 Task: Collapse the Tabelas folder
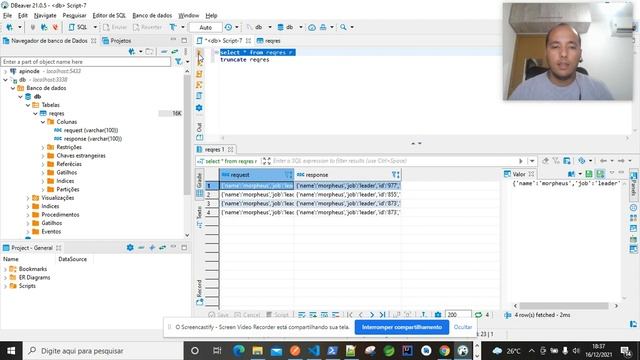[28, 105]
